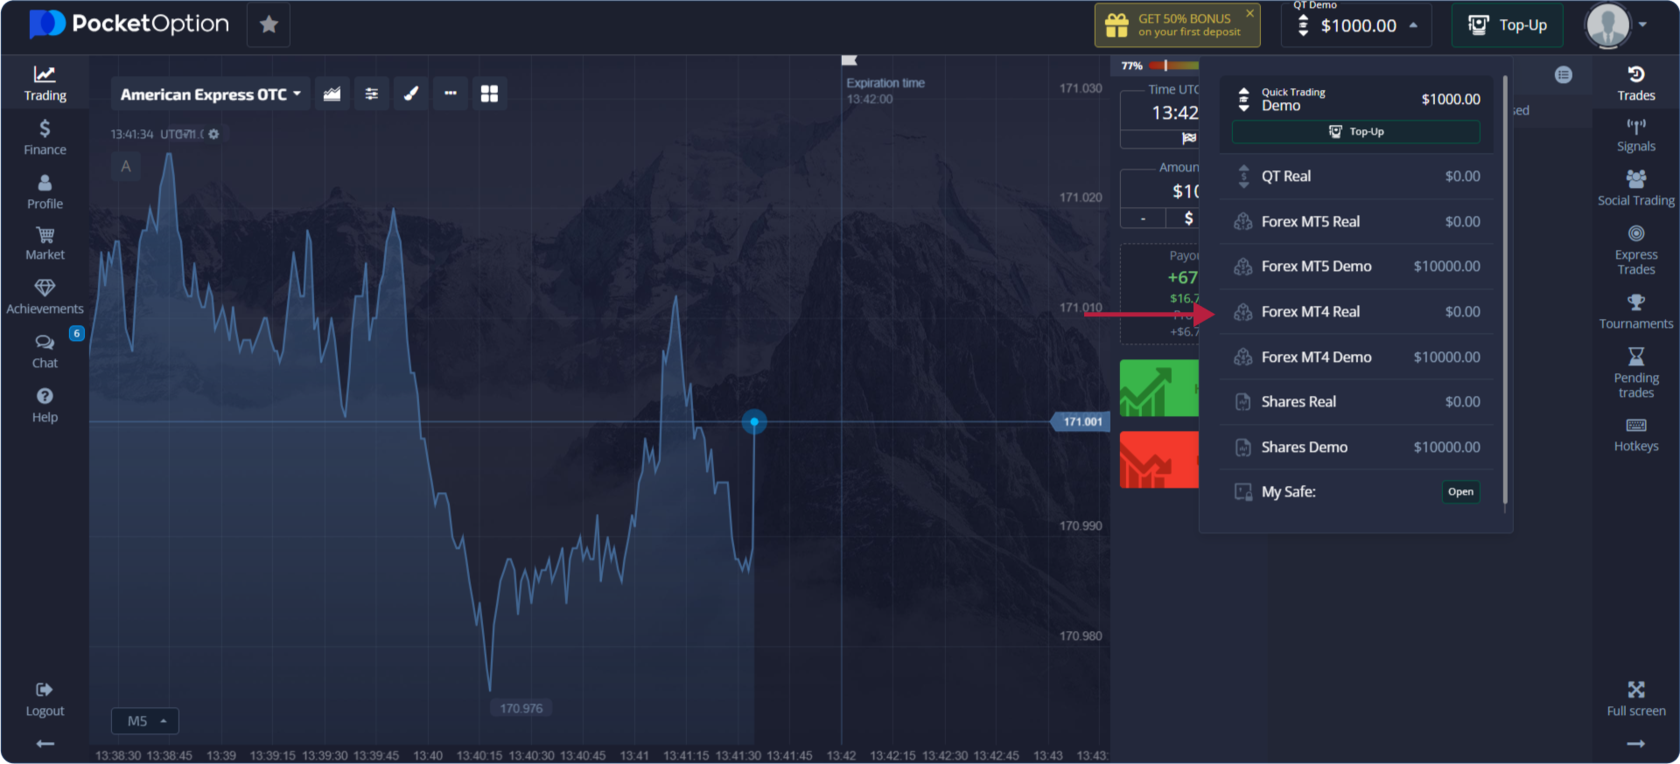Decrease trade amount with minus
Screen dimensions: 1680x764
coord(1143,218)
